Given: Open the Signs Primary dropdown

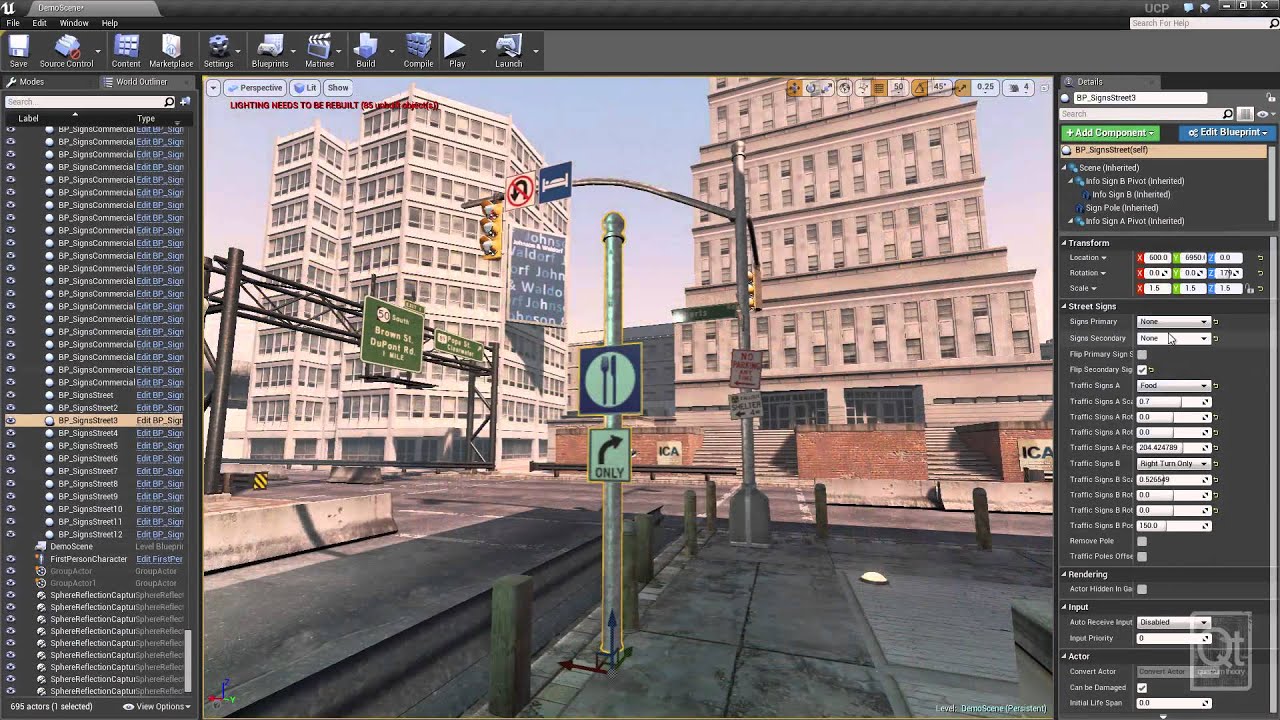Looking at the screenshot, I should [1173, 322].
